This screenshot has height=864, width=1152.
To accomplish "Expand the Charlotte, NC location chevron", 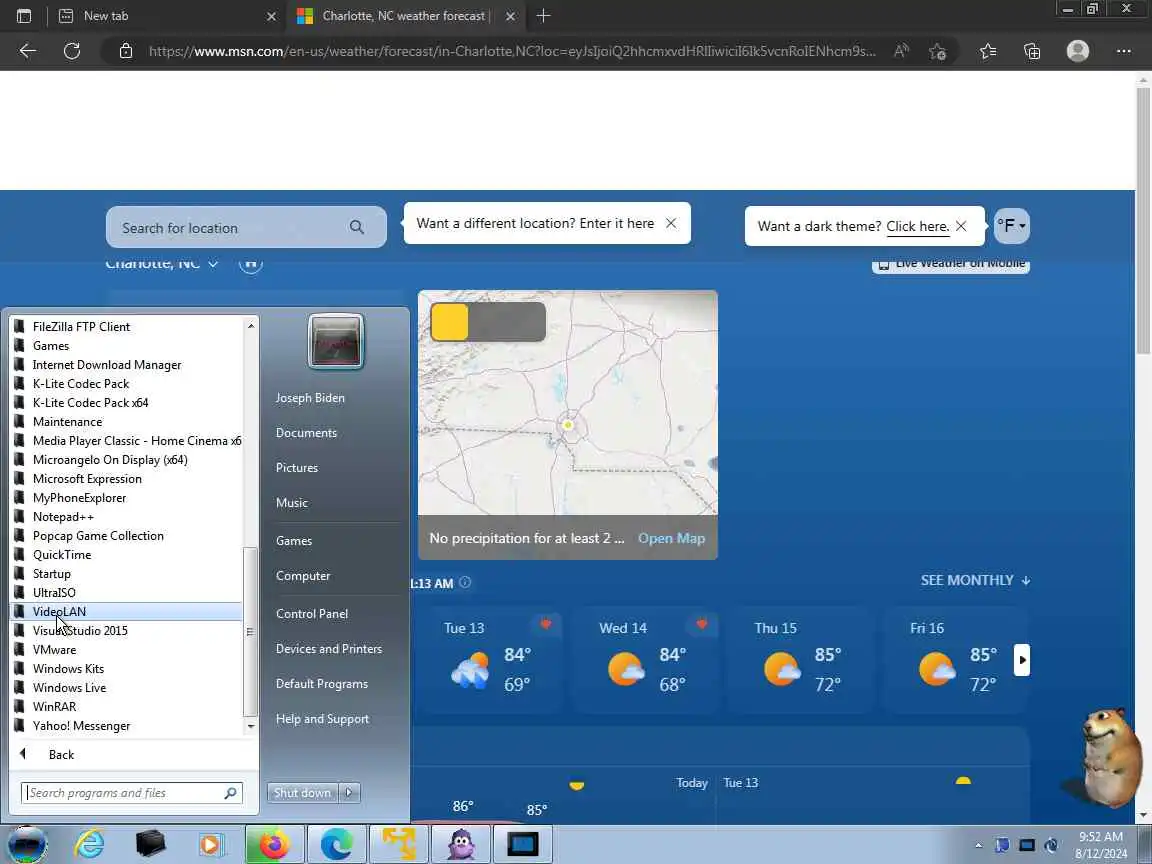I will (x=213, y=264).
